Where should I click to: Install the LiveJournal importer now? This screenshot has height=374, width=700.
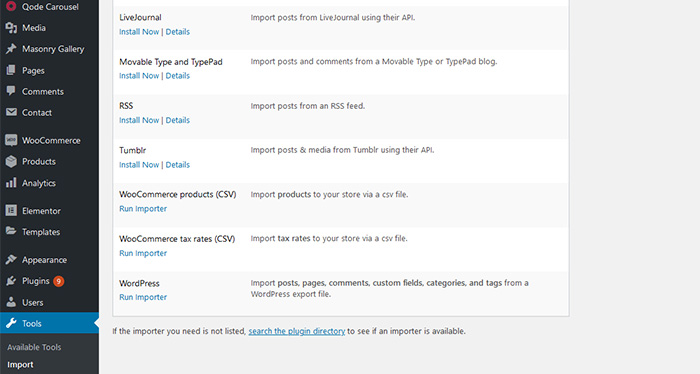point(139,32)
